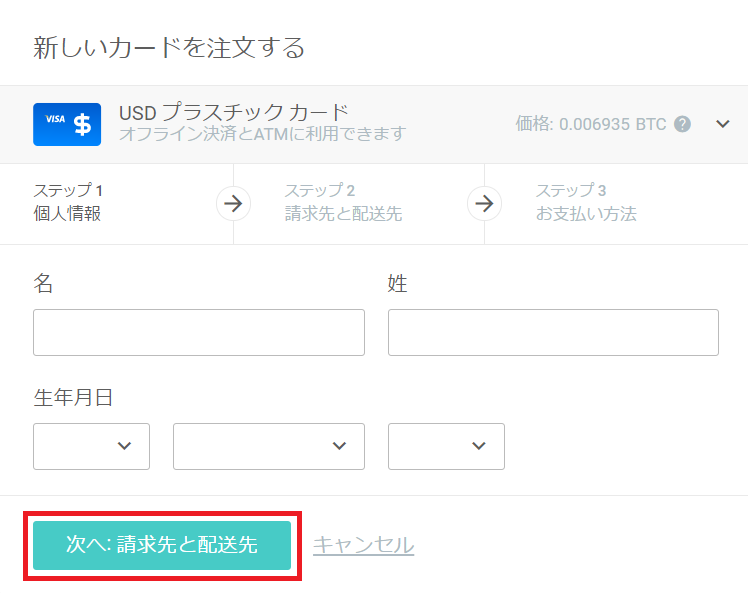Click the 価格 0.006935 BTC text
Screen dimensions: 748x593
(590, 124)
